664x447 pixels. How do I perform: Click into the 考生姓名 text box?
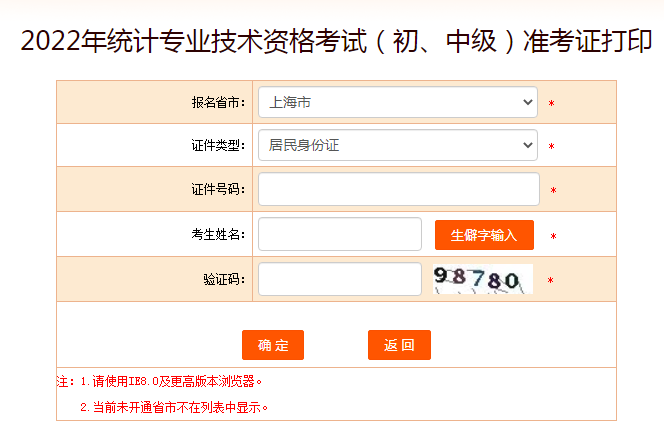click(x=339, y=234)
